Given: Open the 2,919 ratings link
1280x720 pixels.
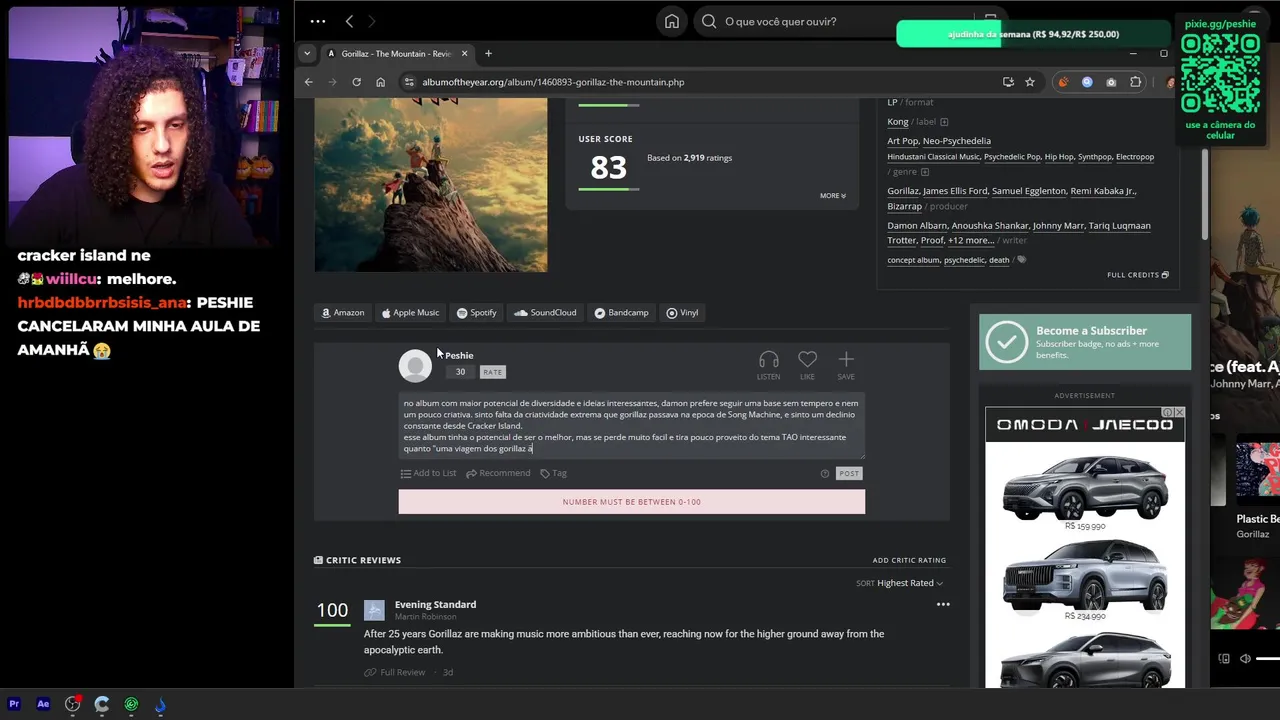Looking at the screenshot, I should [707, 158].
